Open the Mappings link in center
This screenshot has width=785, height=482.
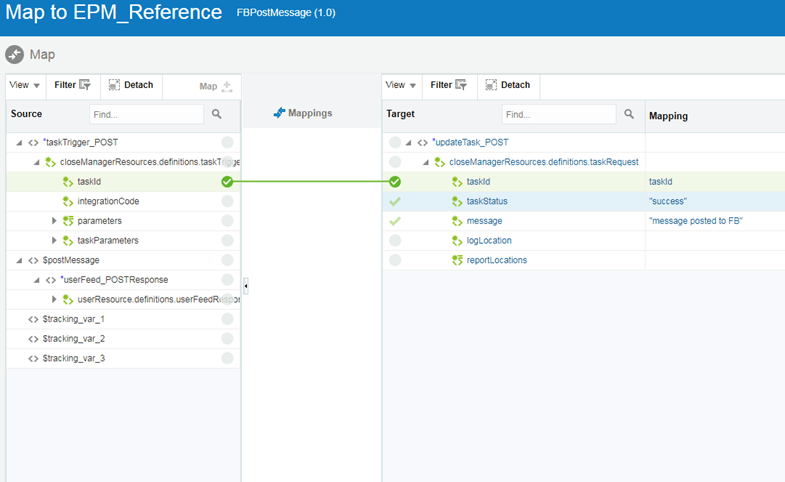pos(303,113)
